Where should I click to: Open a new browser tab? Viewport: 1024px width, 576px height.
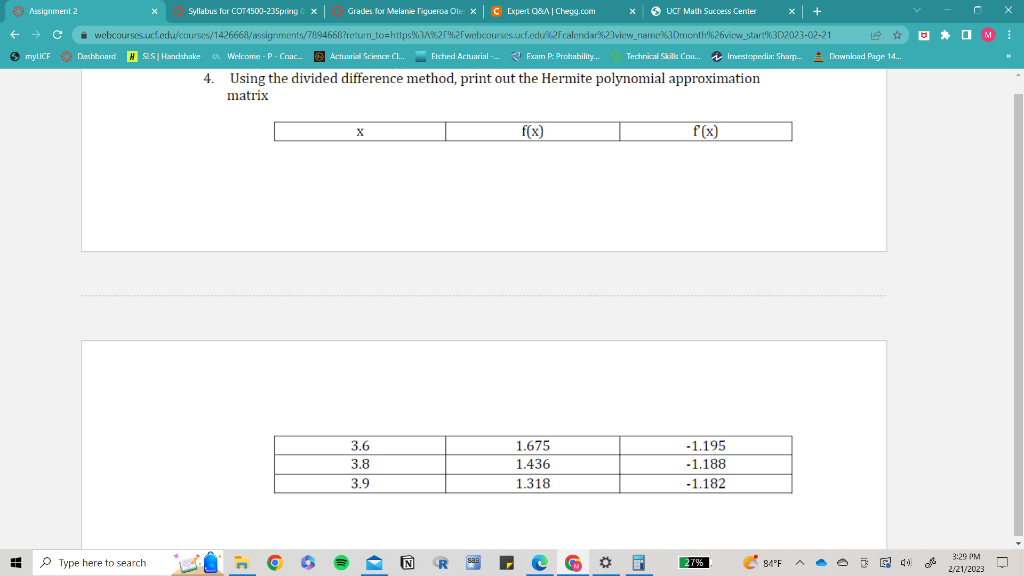click(x=817, y=11)
